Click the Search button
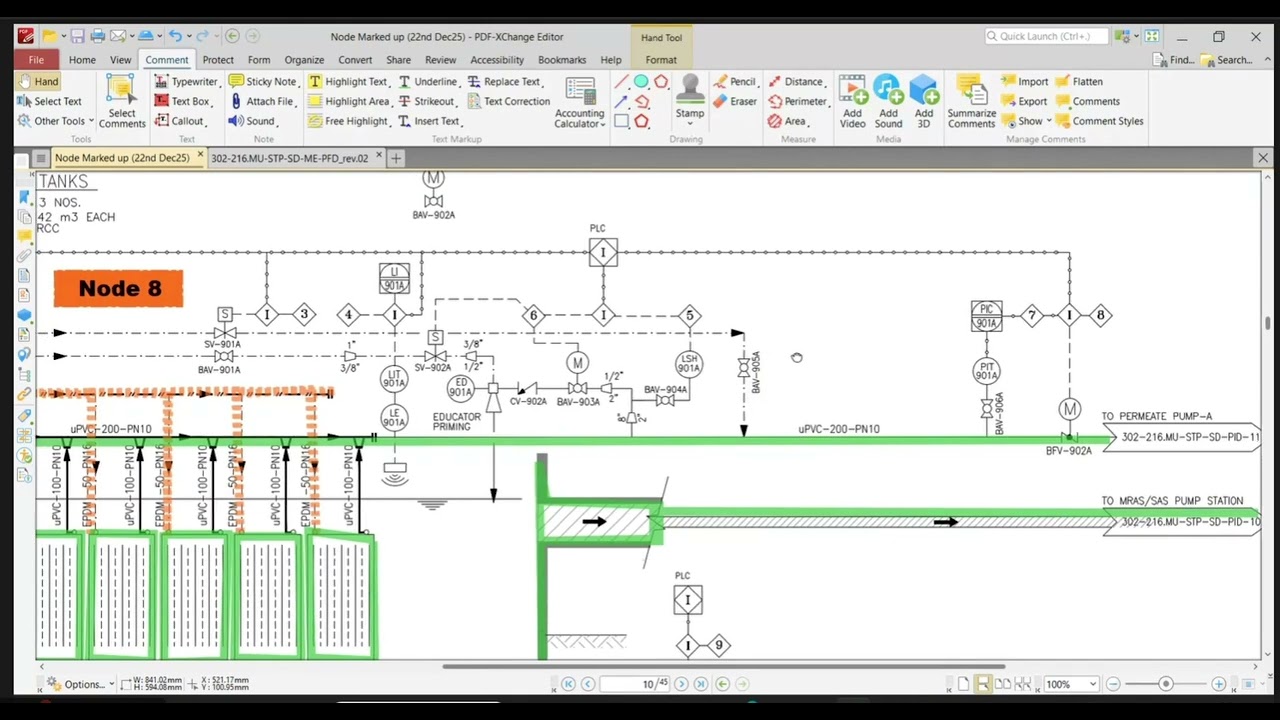The width and height of the screenshot is (1280, 720). (1226, 60)
